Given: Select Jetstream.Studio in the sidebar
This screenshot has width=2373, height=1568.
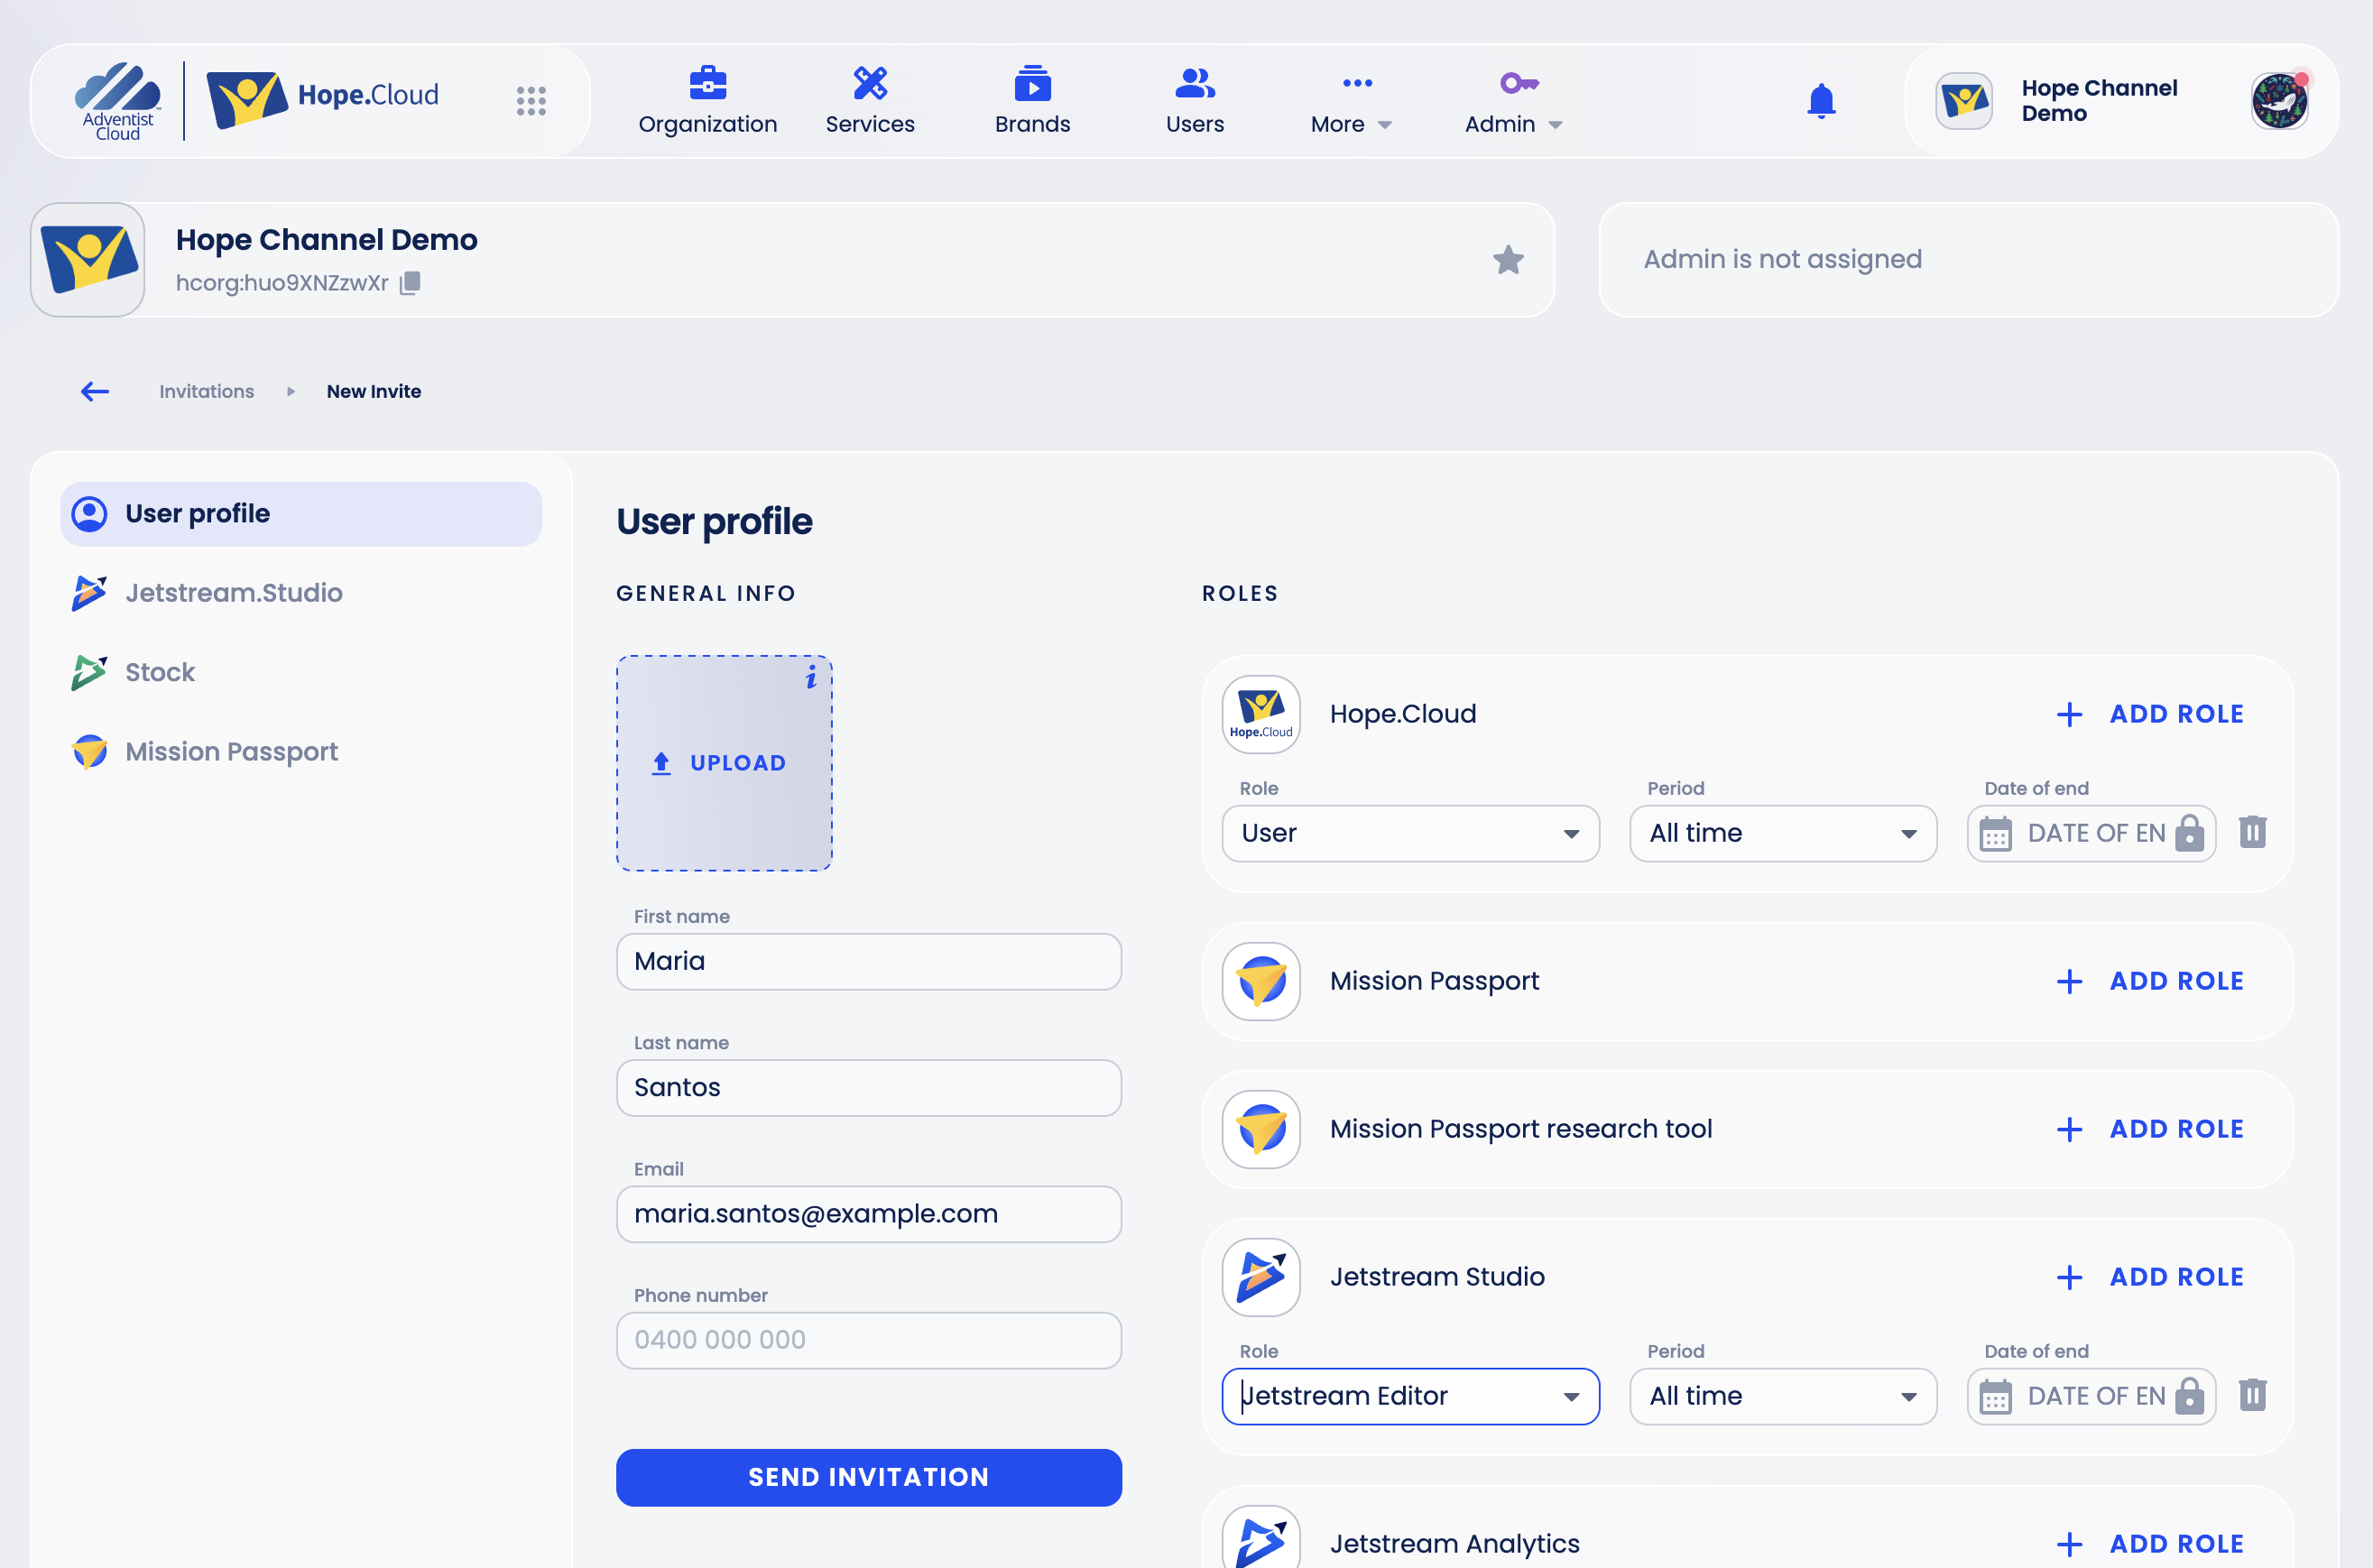Looking at the screenshot, I should tap(301, 593).
